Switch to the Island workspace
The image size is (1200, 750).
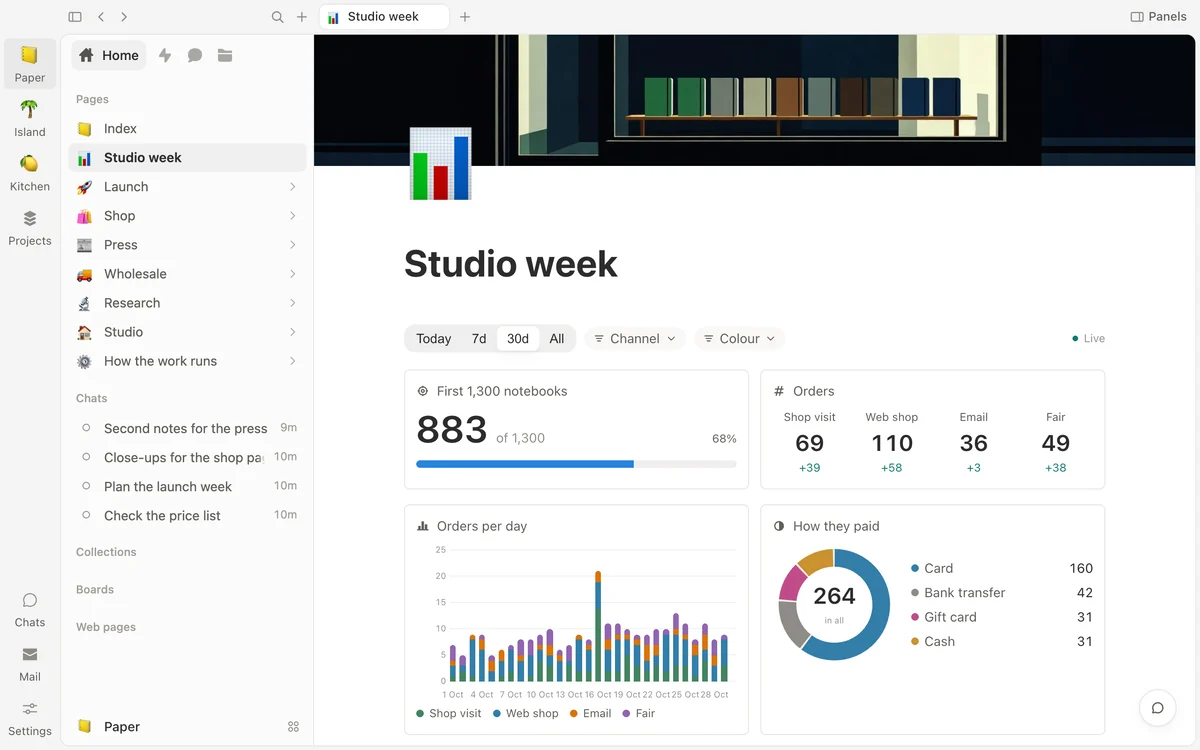30,118
